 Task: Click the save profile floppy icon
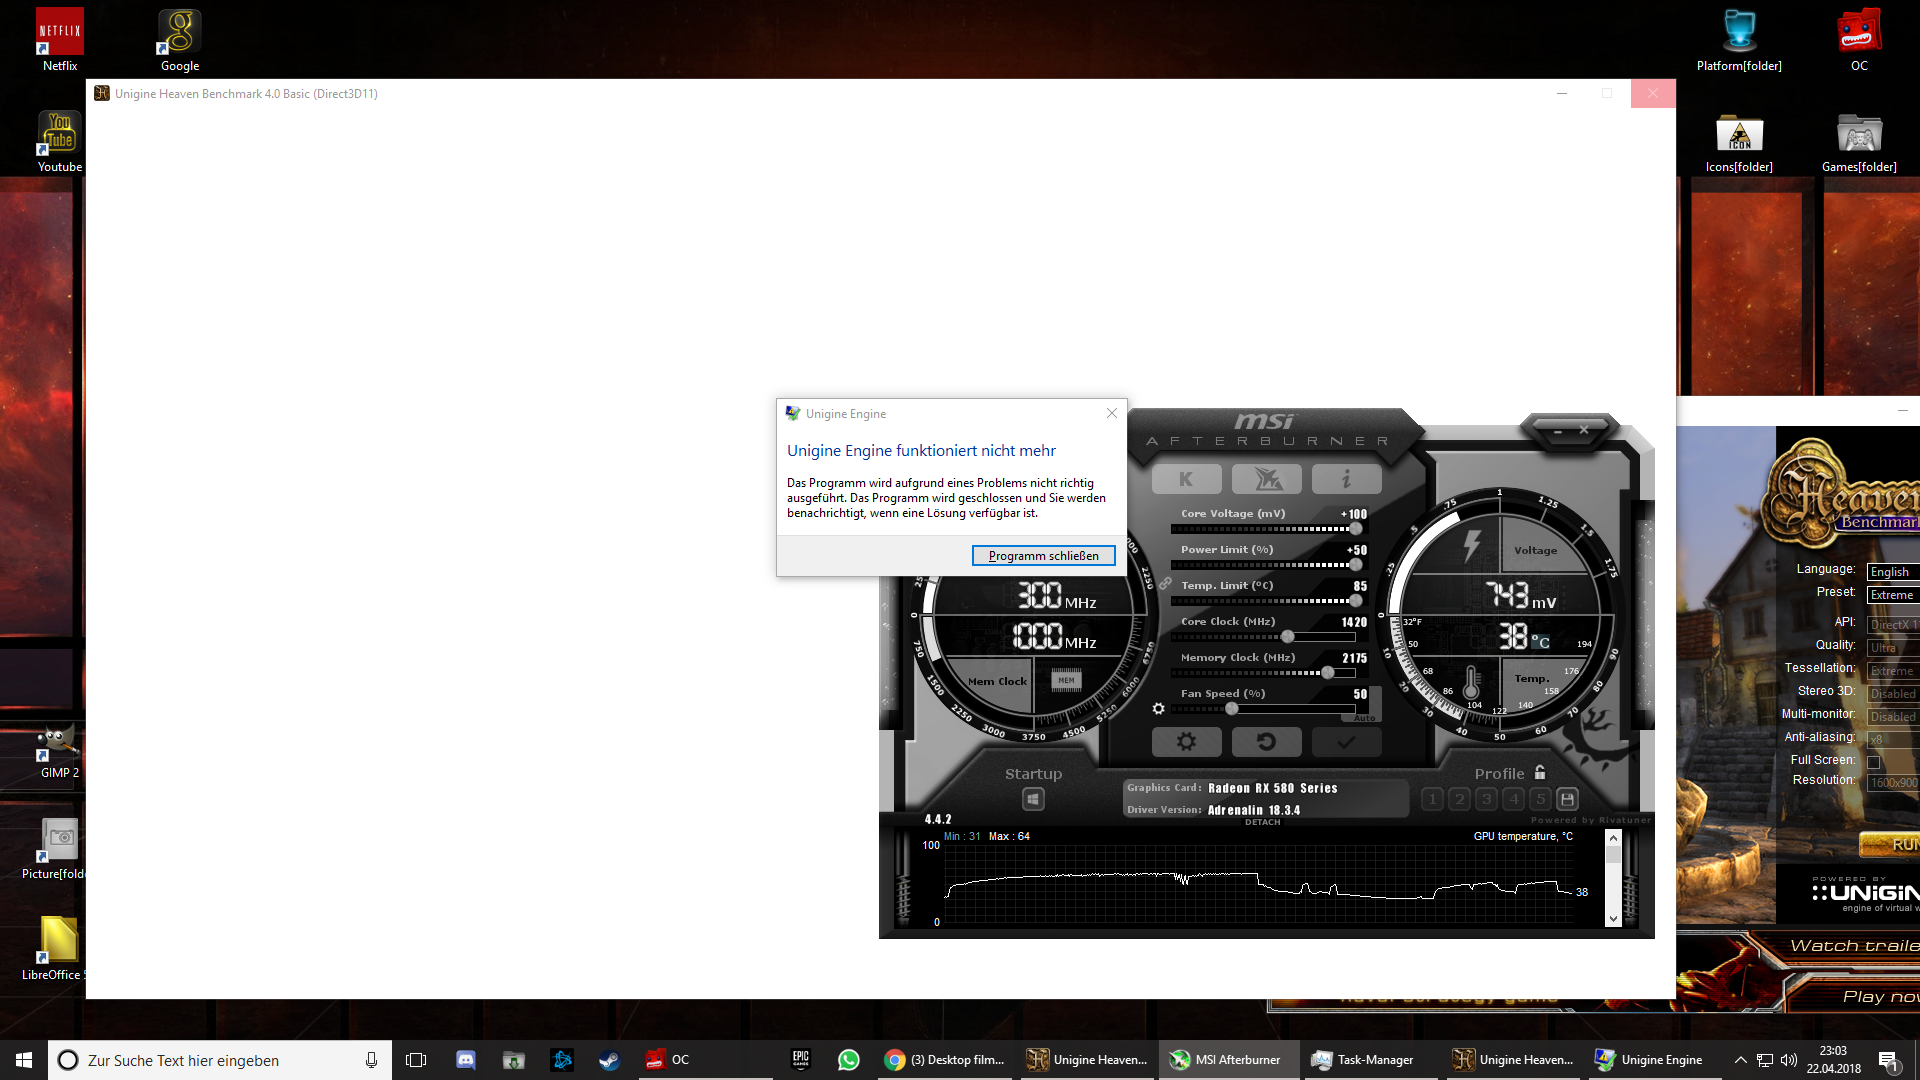[1567, 799]
